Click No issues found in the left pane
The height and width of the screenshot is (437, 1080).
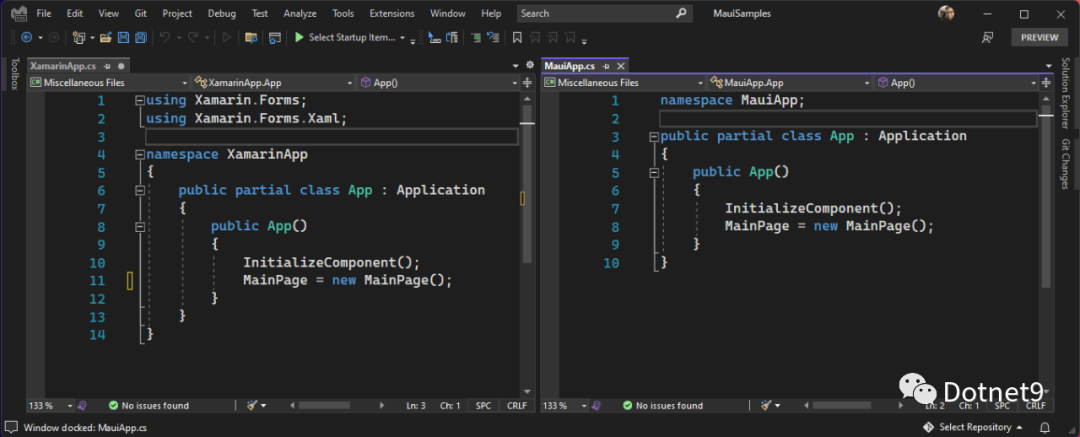tap(149, 405)
